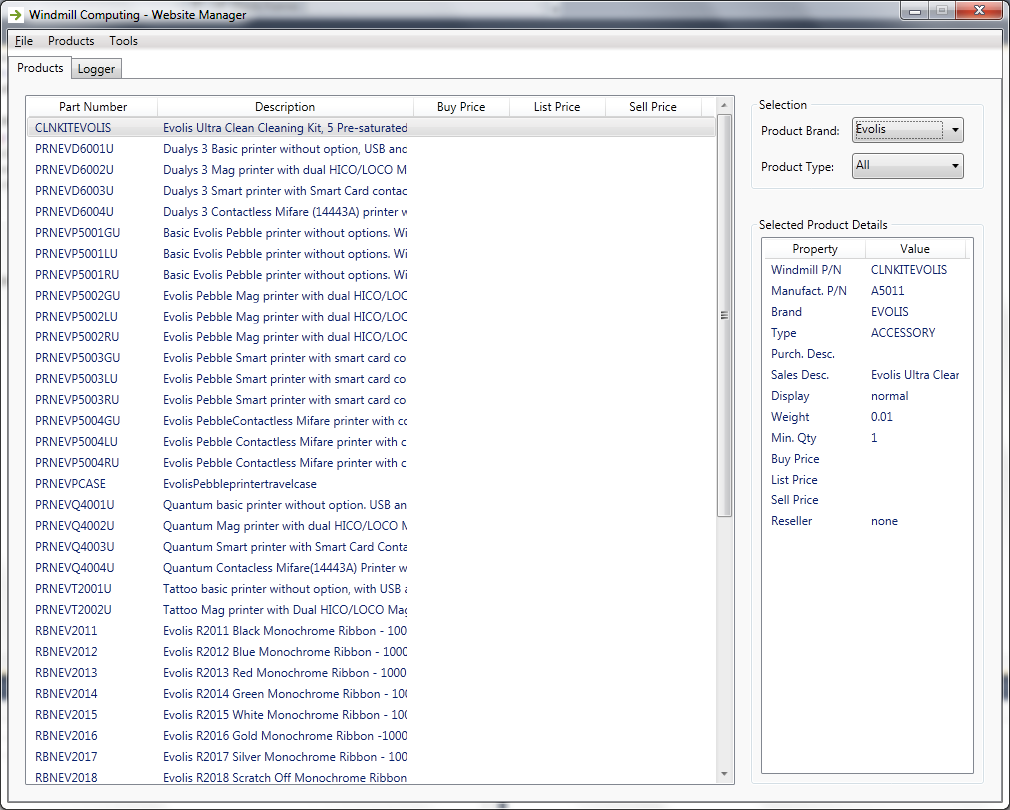Select part number PRNEVP5003GU

77,358
